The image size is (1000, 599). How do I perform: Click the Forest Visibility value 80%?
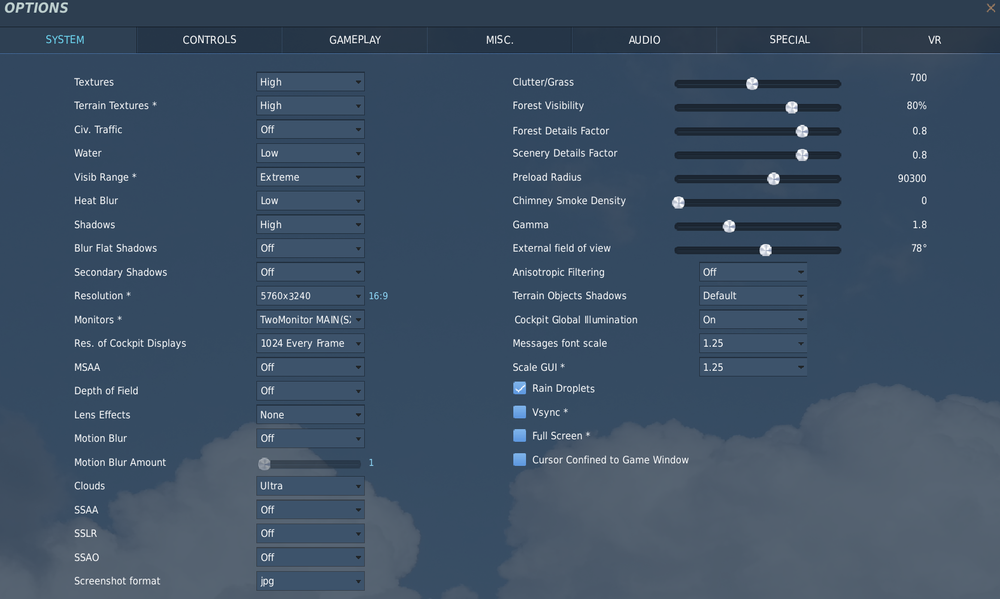(x=916, y=106)
